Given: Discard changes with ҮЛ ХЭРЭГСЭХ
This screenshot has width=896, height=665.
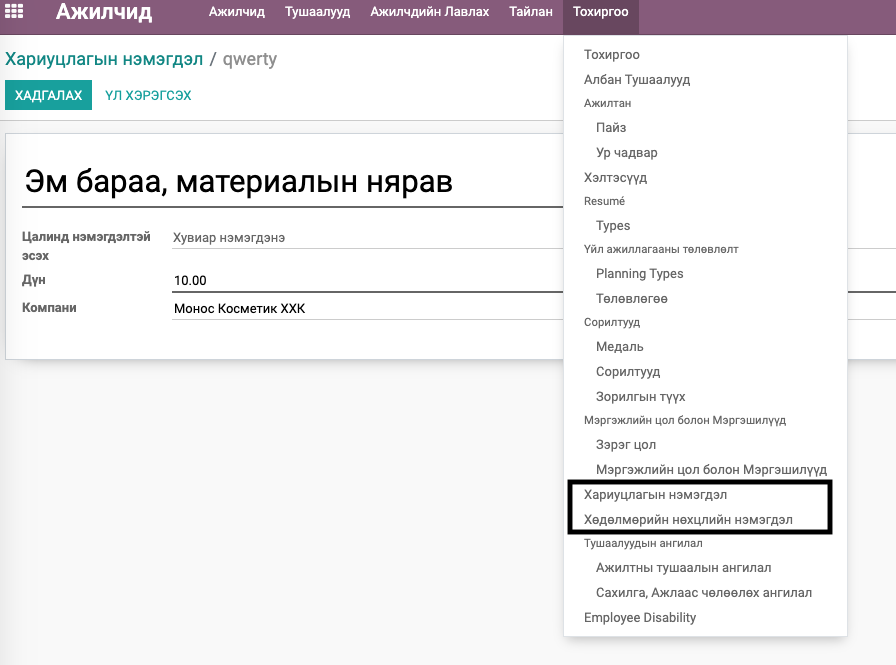Looking at the screenshot, I should coord(148,95).
